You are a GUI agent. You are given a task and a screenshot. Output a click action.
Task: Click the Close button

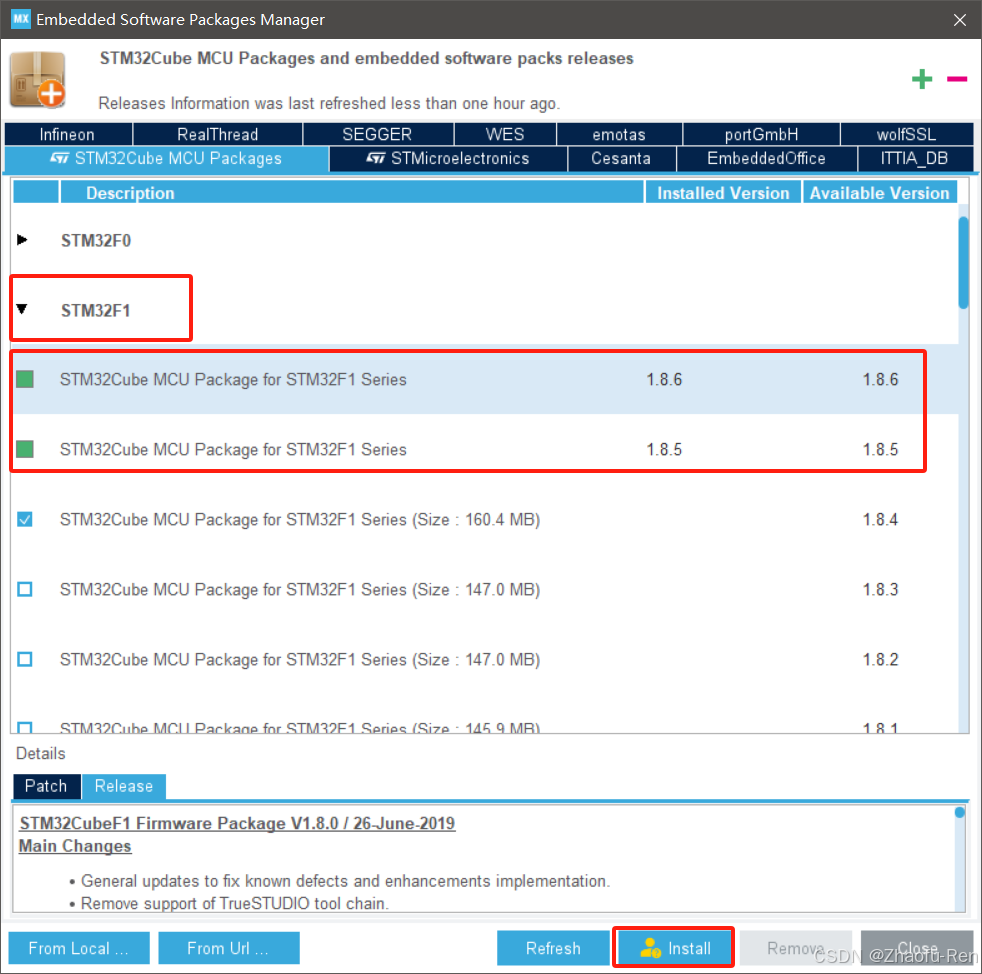[x=917, y=948]
